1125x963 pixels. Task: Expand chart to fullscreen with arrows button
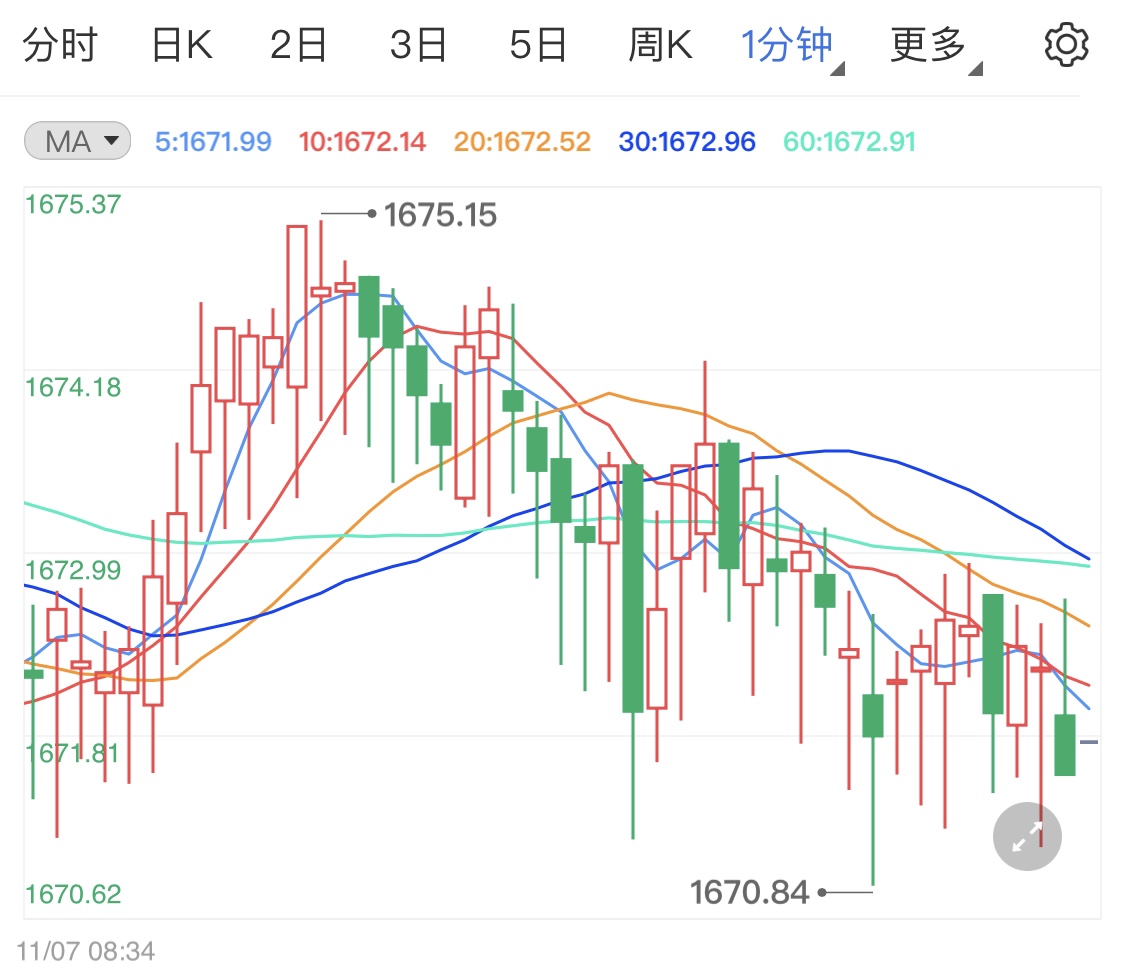coord(1027,836)
